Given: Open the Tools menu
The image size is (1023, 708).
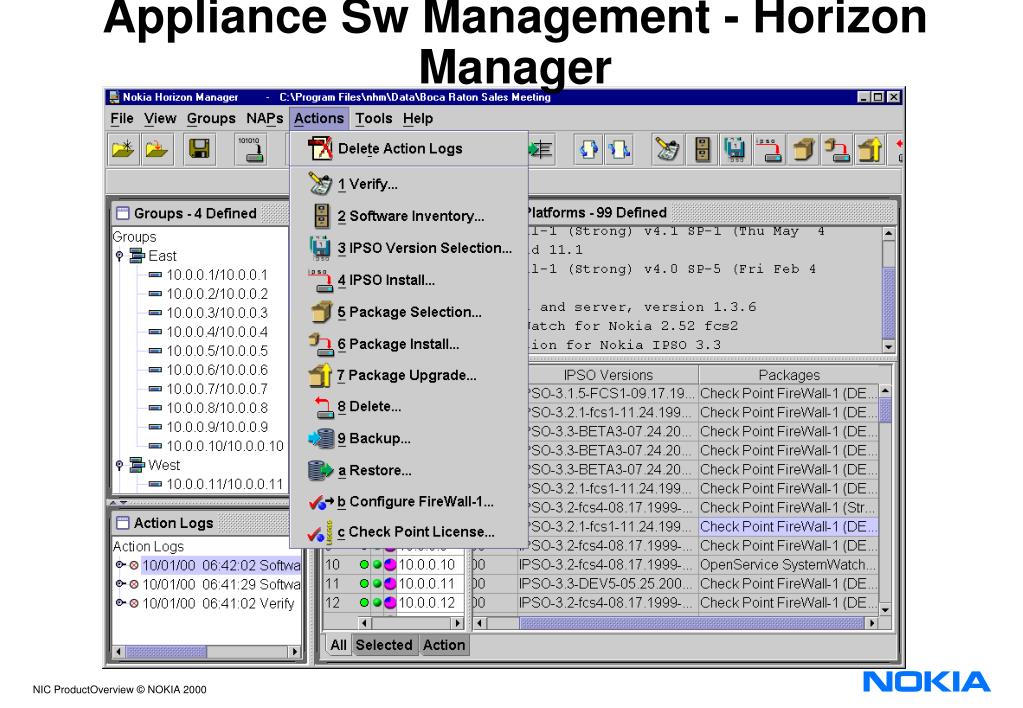Looking at the screenshot, I should 373,119.
